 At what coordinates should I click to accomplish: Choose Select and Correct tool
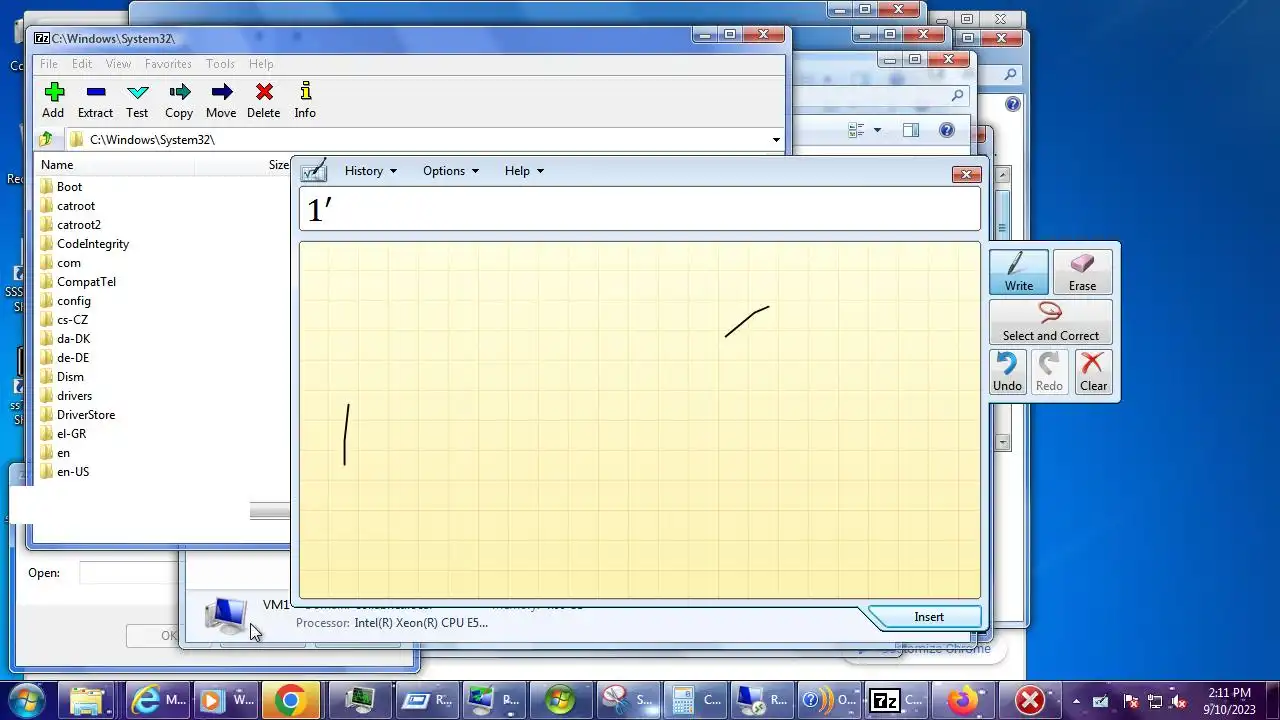(x=1050, y=322)
